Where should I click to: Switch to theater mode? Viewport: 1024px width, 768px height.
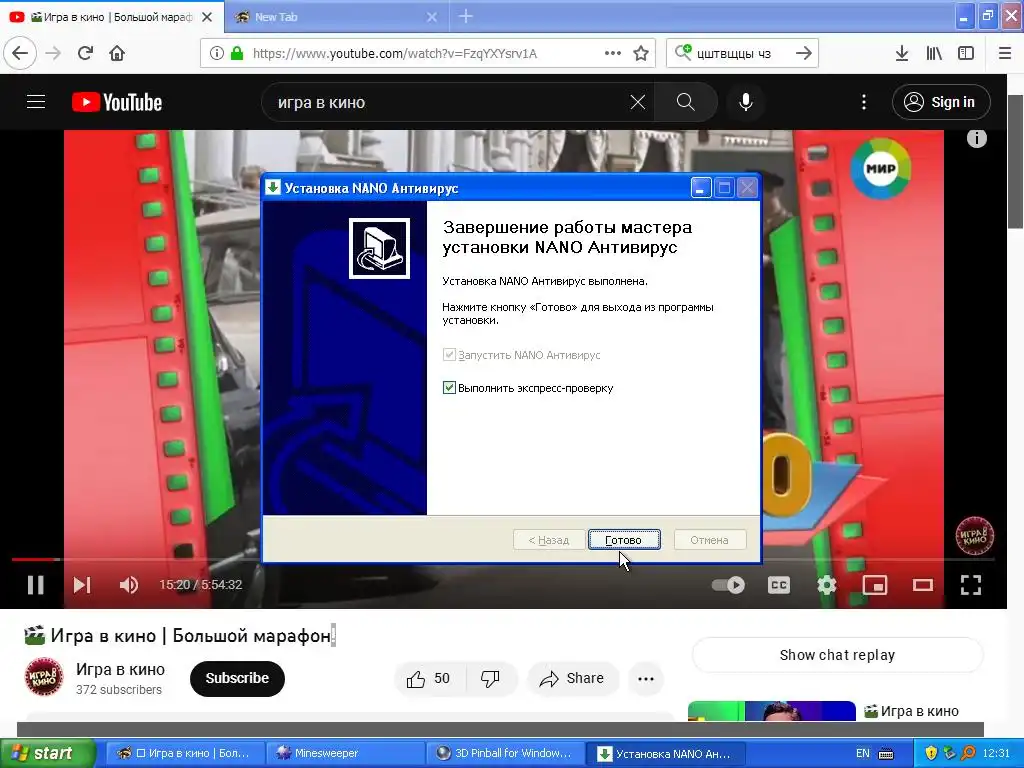coord(923,584)
